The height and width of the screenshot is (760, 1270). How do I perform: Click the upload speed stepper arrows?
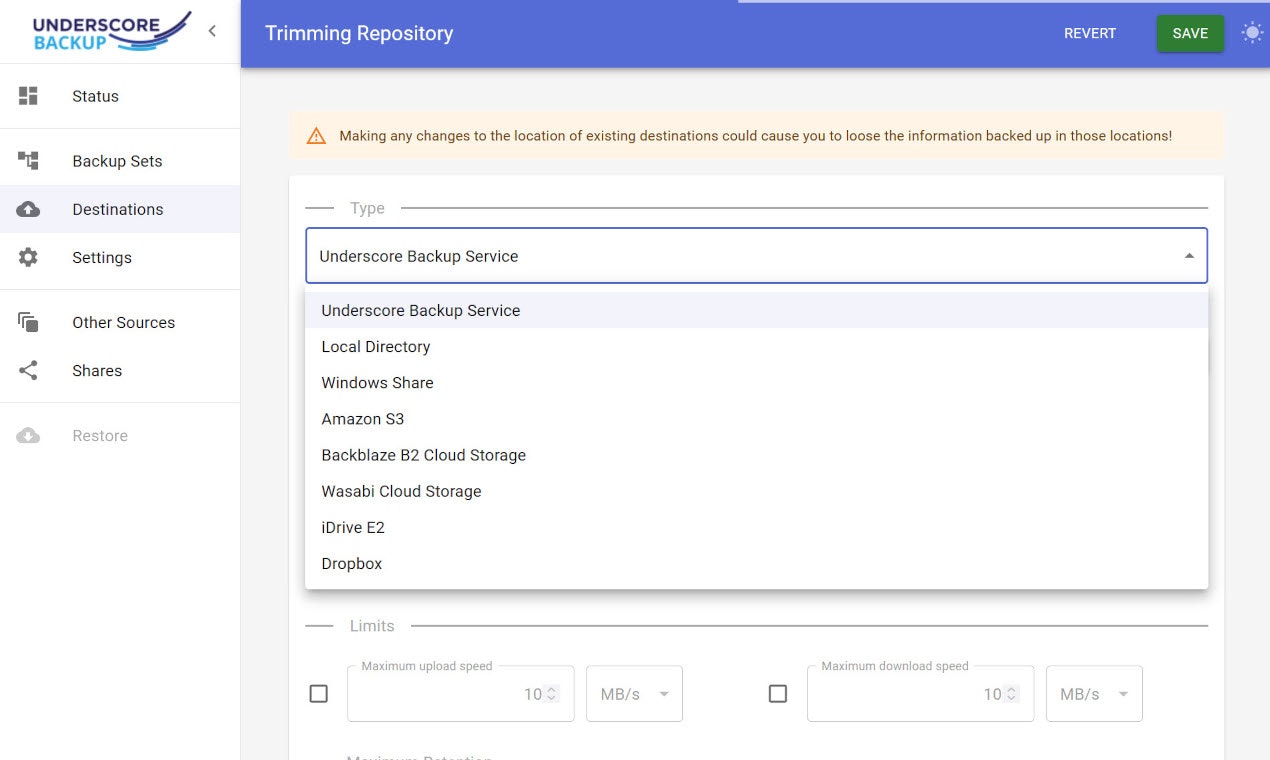[552, 694]
